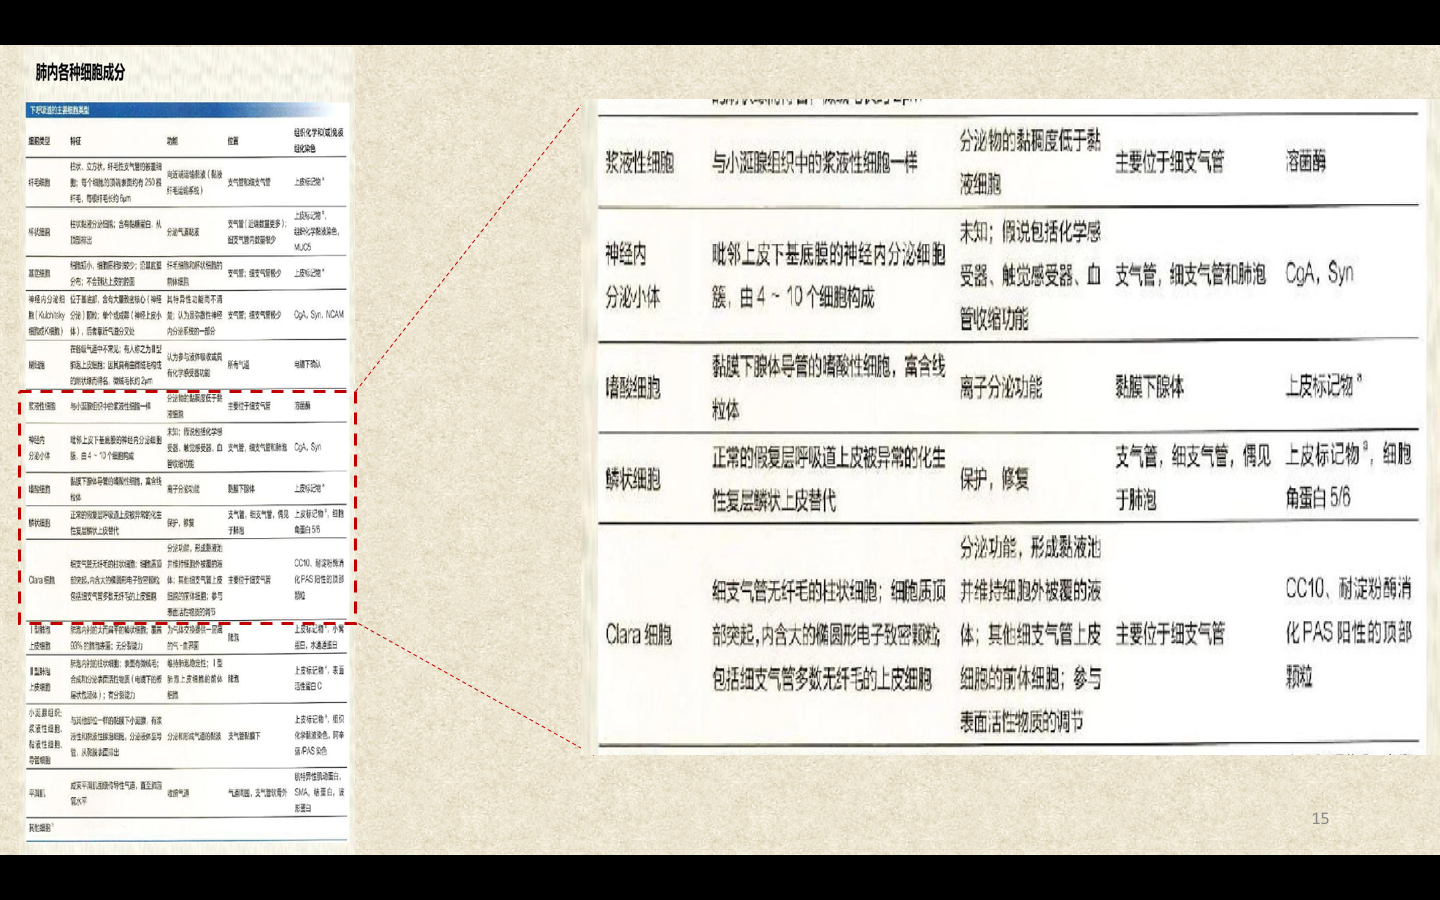The height and width of the screenshot is (900, 1440).
Task: Click 浆液性细胞 in the enlarged table
Action: (x=640, y=163)
